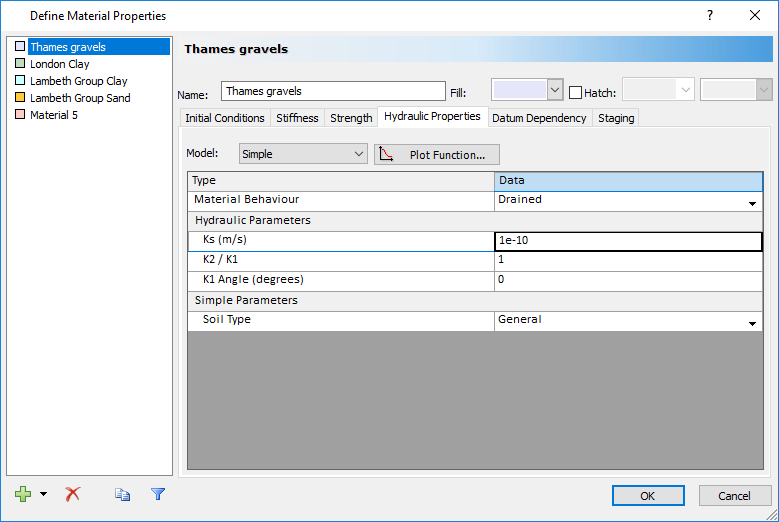Expand the Soil Type General dropdown
Viewport: 779px width, 522px height.
click(x=752, y=324)
